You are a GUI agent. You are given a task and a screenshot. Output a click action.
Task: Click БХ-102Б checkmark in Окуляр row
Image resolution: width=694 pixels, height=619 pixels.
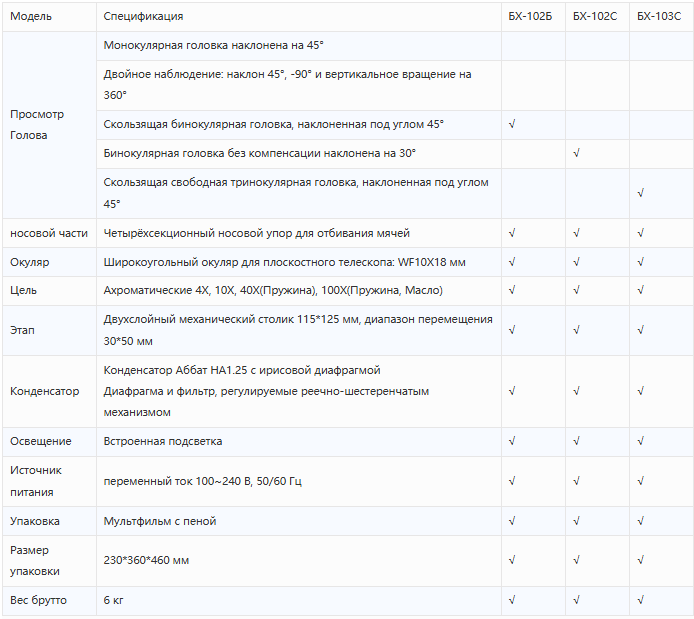512,262
